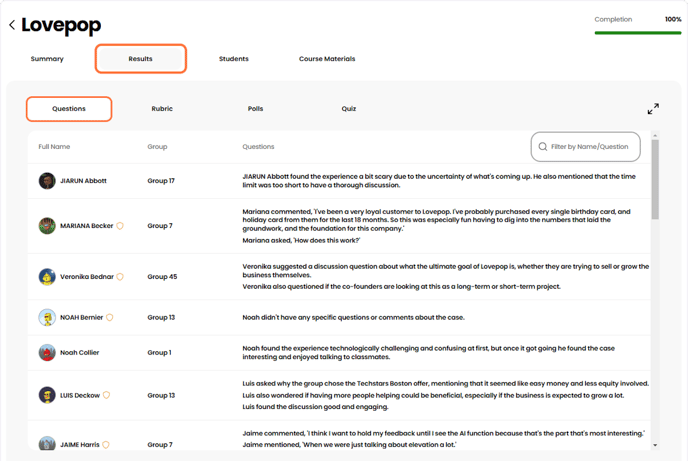Open Jiarun Abbott's avatar
The image size is (688, 461).
[x=47, y=181]
